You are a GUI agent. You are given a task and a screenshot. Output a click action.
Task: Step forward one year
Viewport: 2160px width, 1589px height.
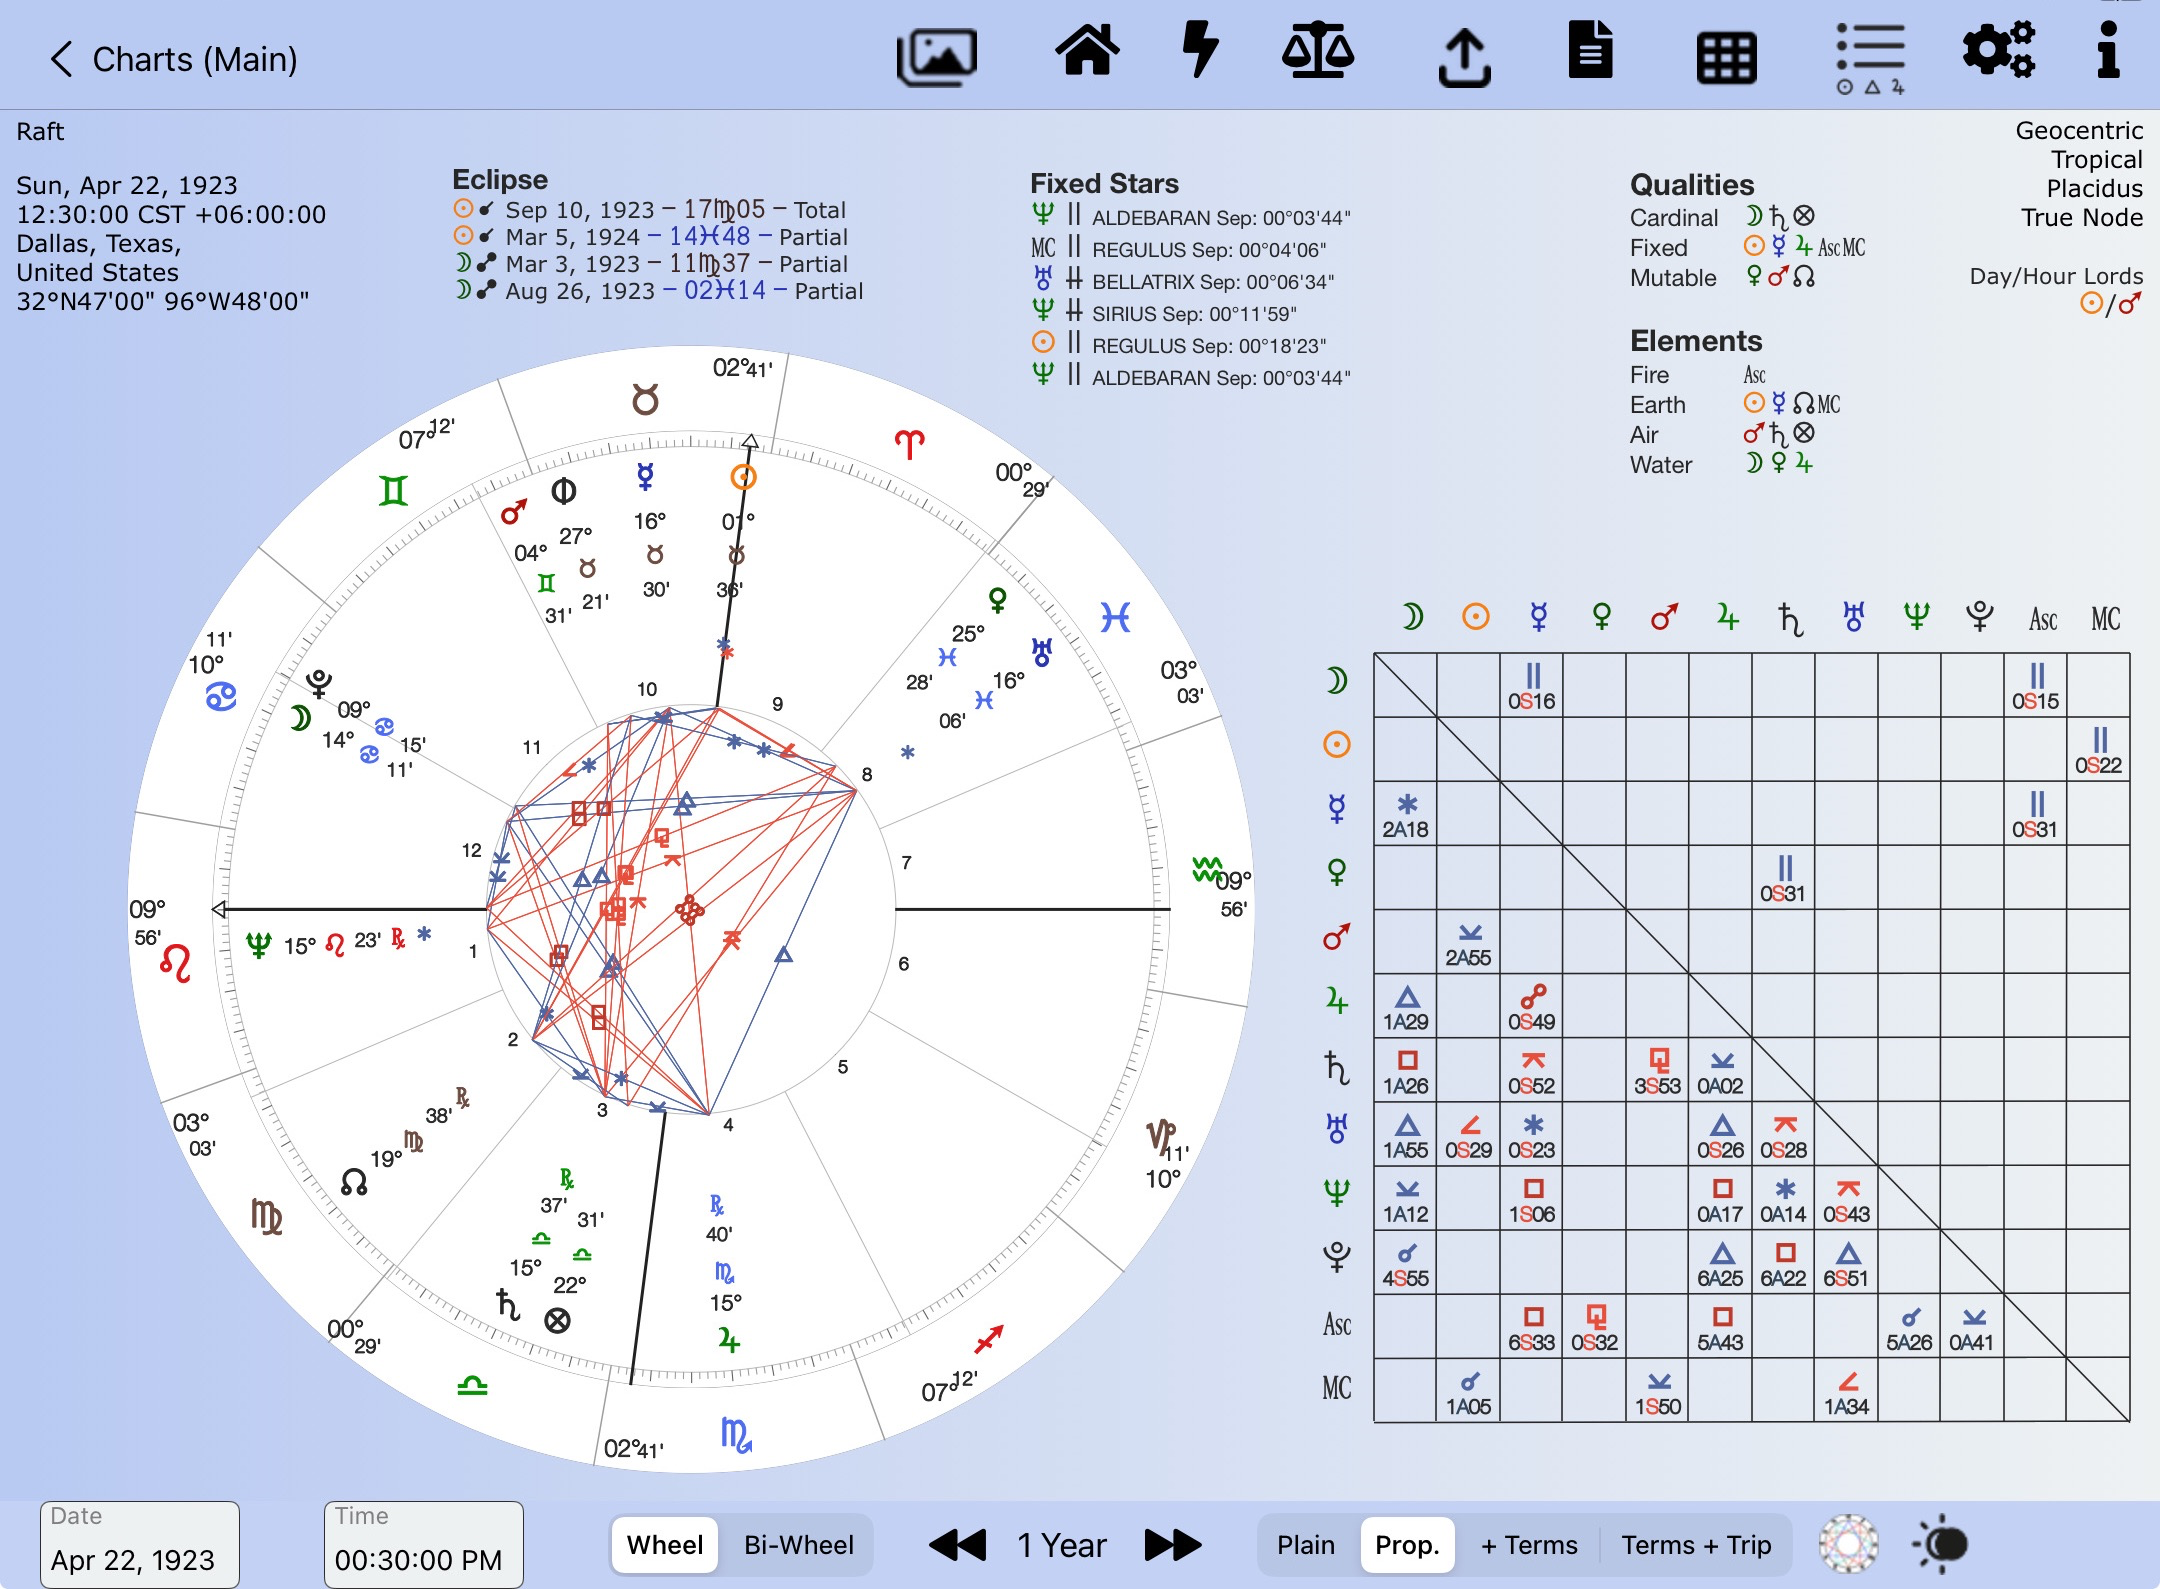point(1172,1545)
